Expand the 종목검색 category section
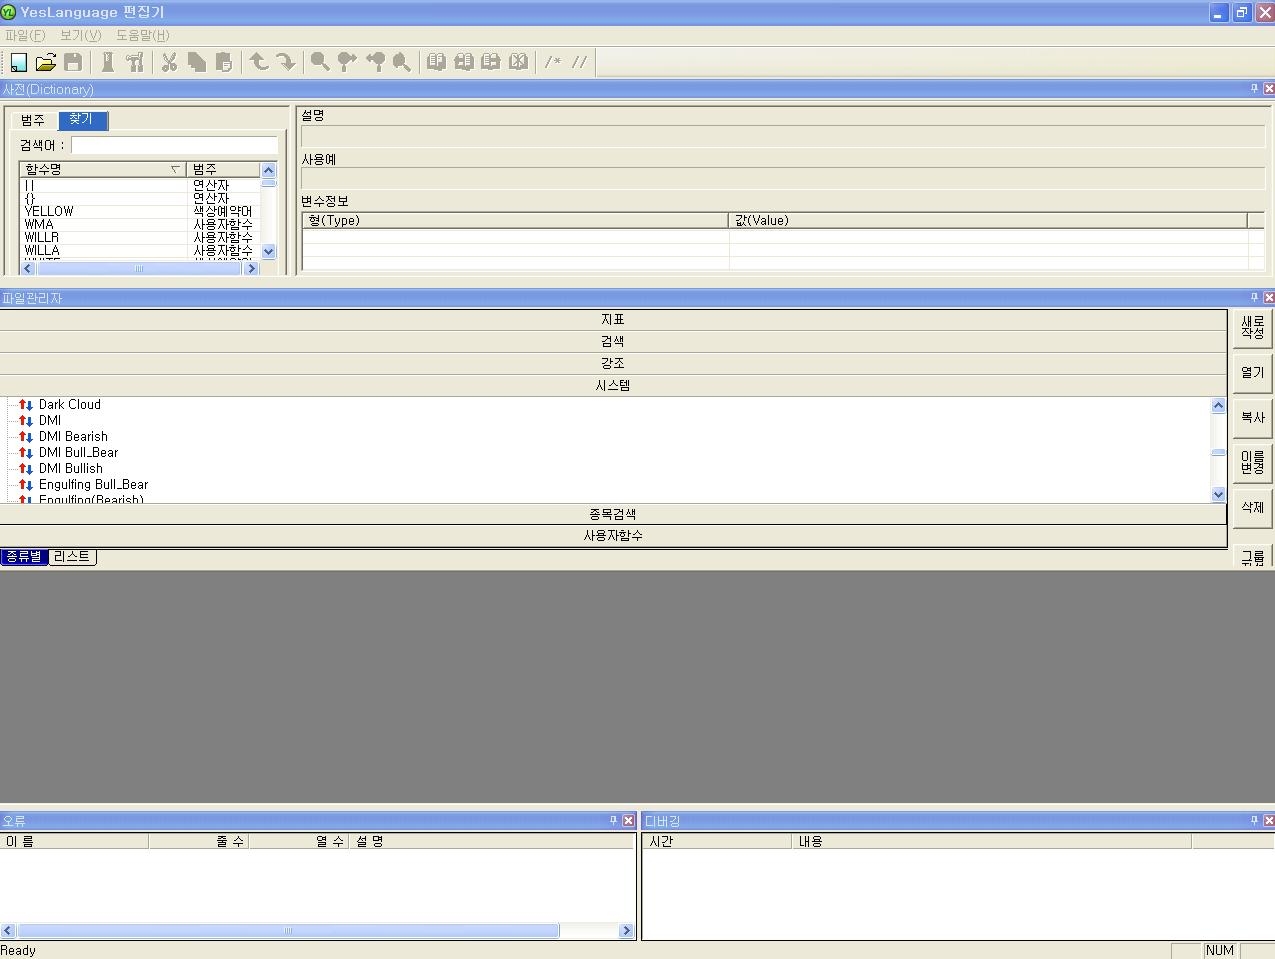1275x959 pixels. click(x=612, y=514)
